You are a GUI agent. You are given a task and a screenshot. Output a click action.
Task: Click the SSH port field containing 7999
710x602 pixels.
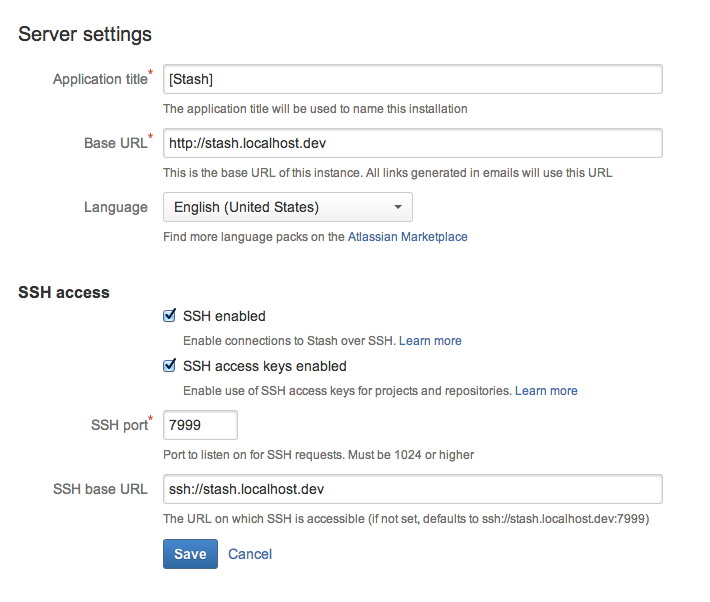(200, 425)
